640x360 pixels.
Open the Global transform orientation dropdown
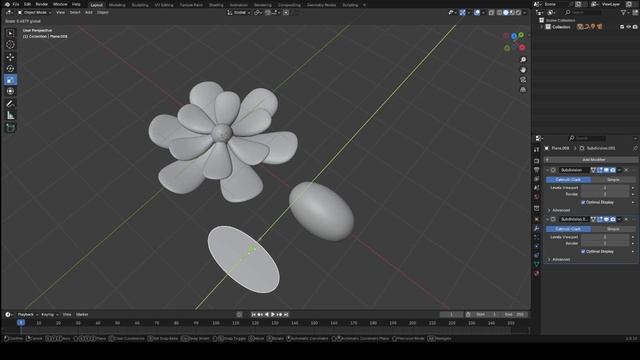coord(238,13)
